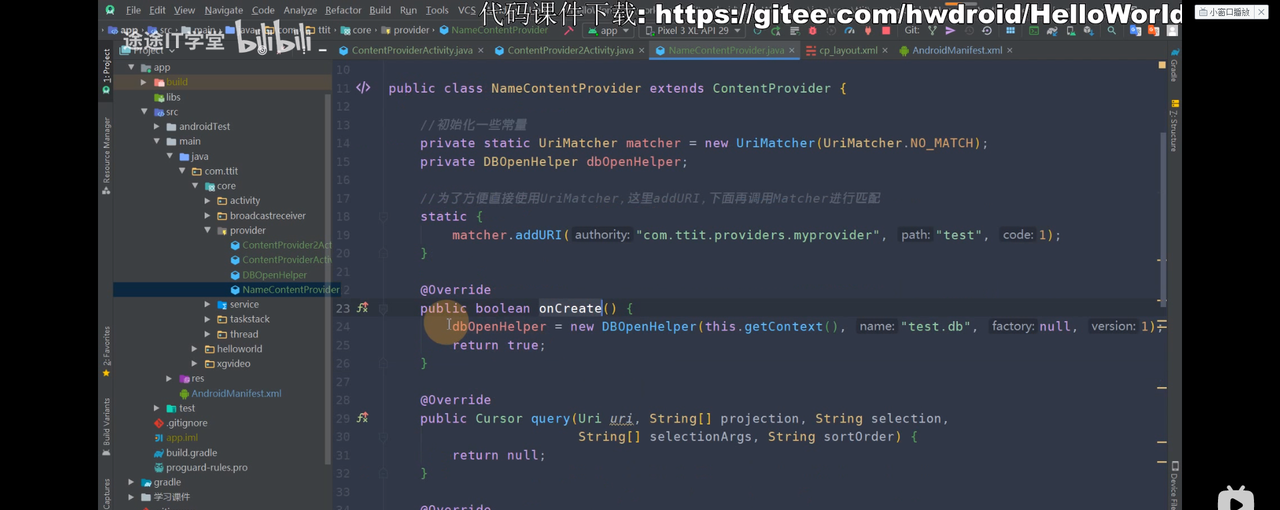The height and width of the screenshot is (510, 1280).
Task: Click the orange translate plugin icon
Action: pos(1153,31)
